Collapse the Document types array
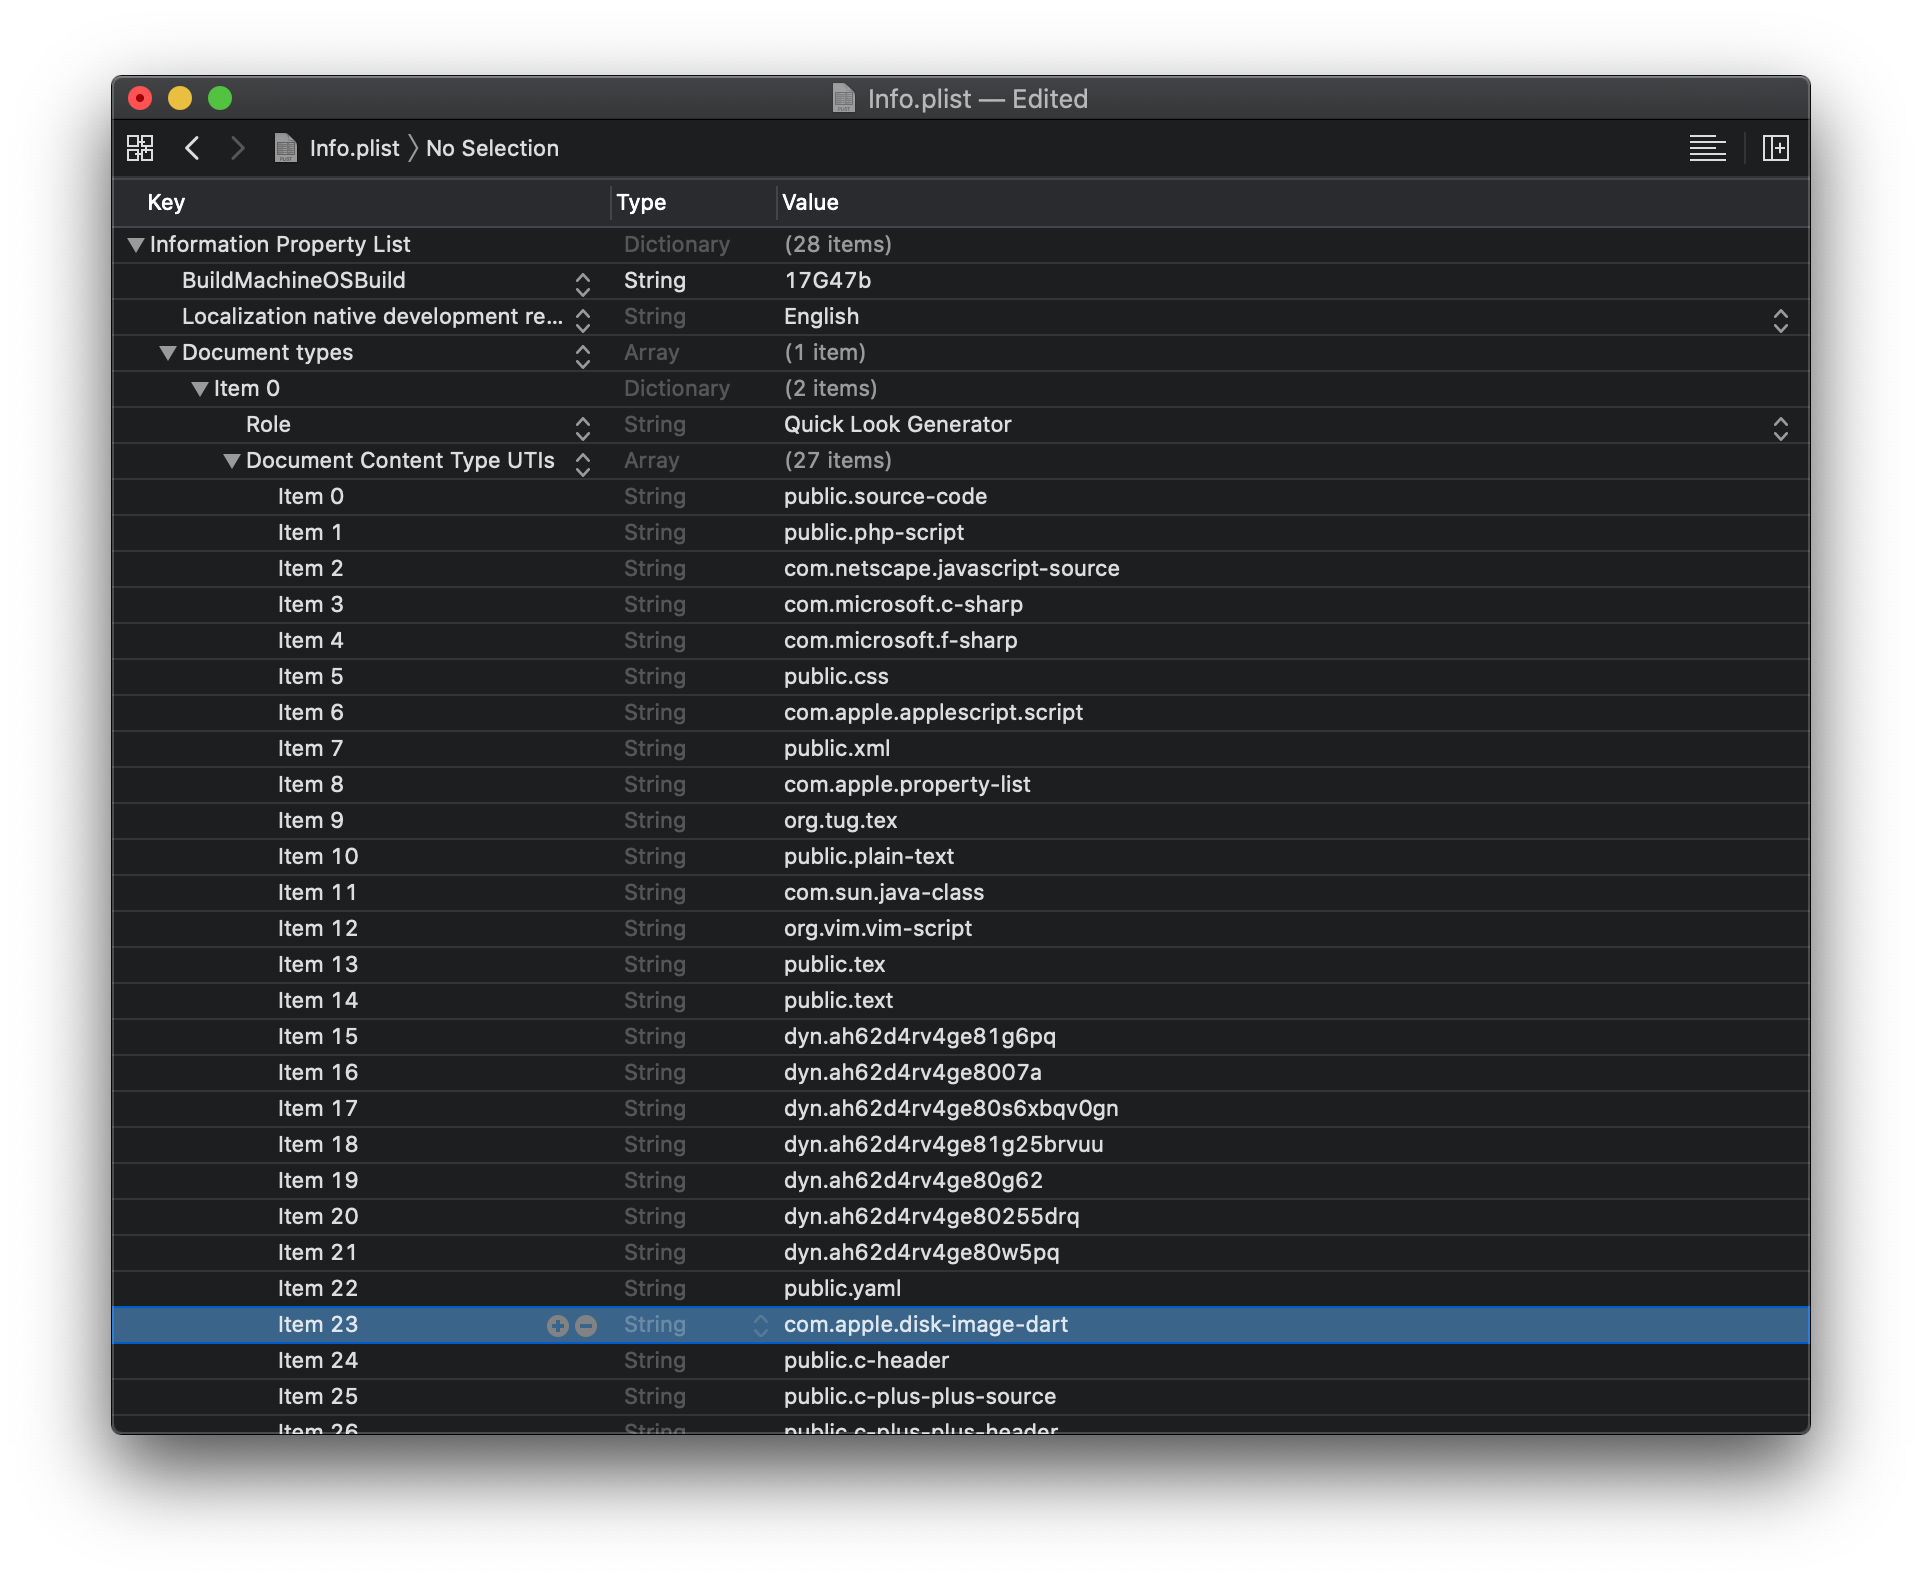This screenshot has height=1582, width=1922. coord(166,352)
